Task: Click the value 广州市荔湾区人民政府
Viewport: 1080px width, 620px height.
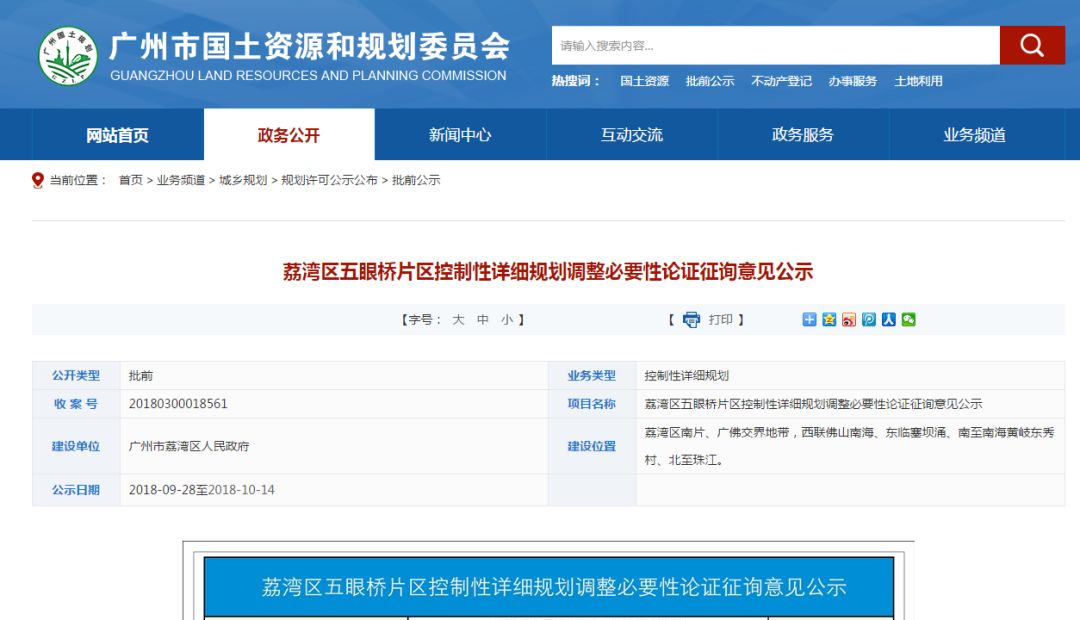Action: pos(189,446)
